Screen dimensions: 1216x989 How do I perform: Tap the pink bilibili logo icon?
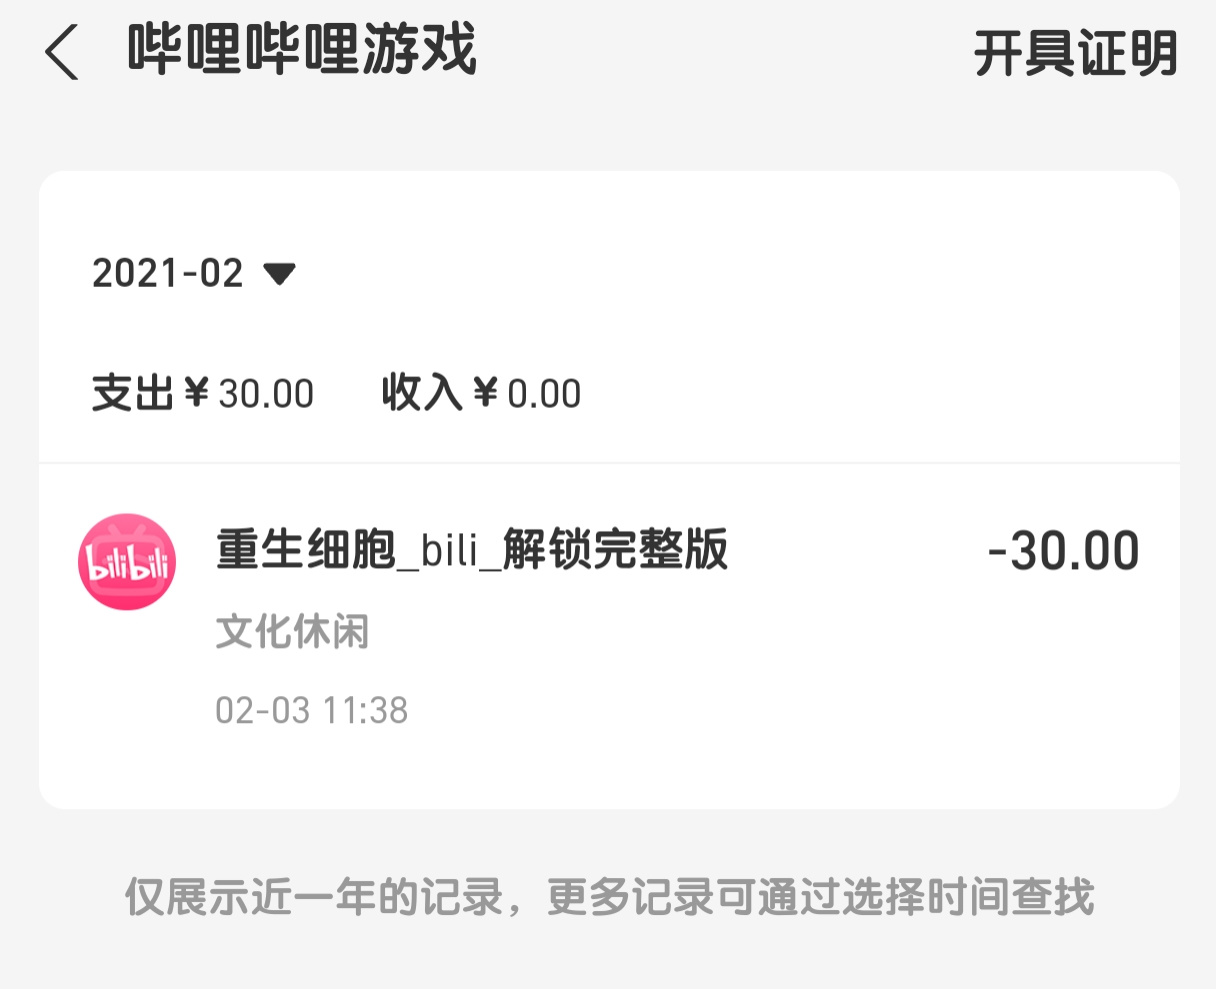point(127,562)
